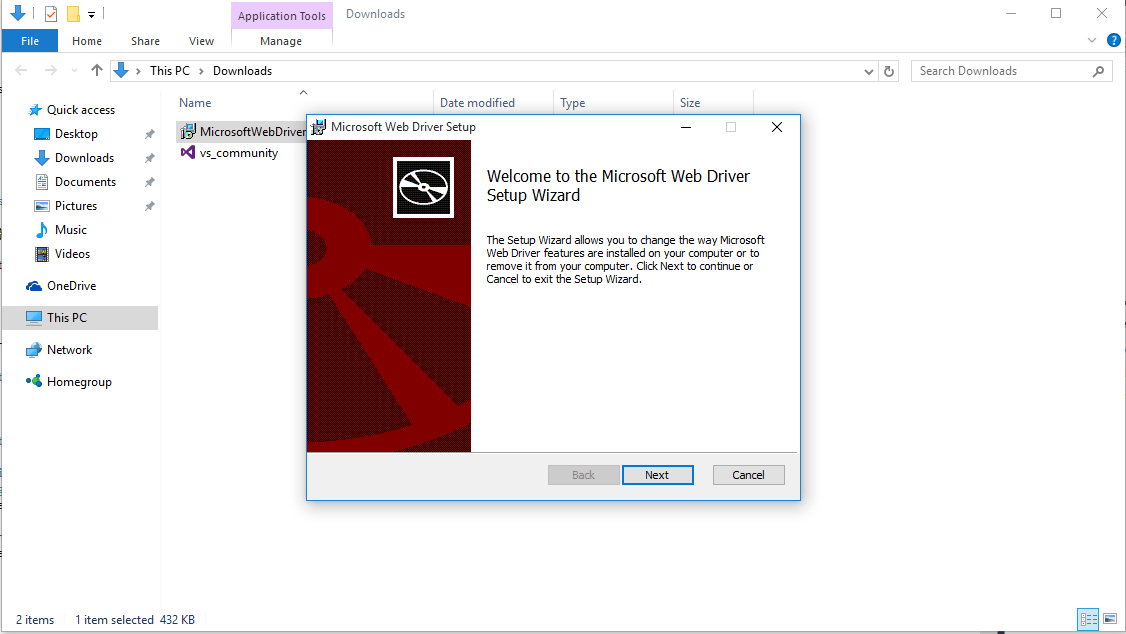The image size is (1126, 634).
Task: Expand the breadcrumb chevron after This PC
Action: [201, 70]
